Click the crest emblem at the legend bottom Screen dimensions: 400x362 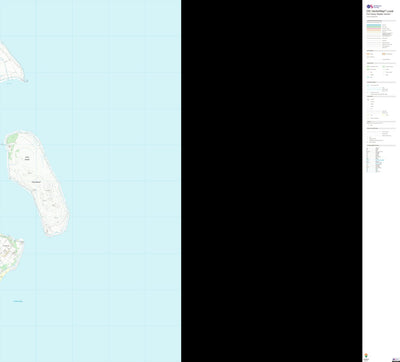coord(366,355)
